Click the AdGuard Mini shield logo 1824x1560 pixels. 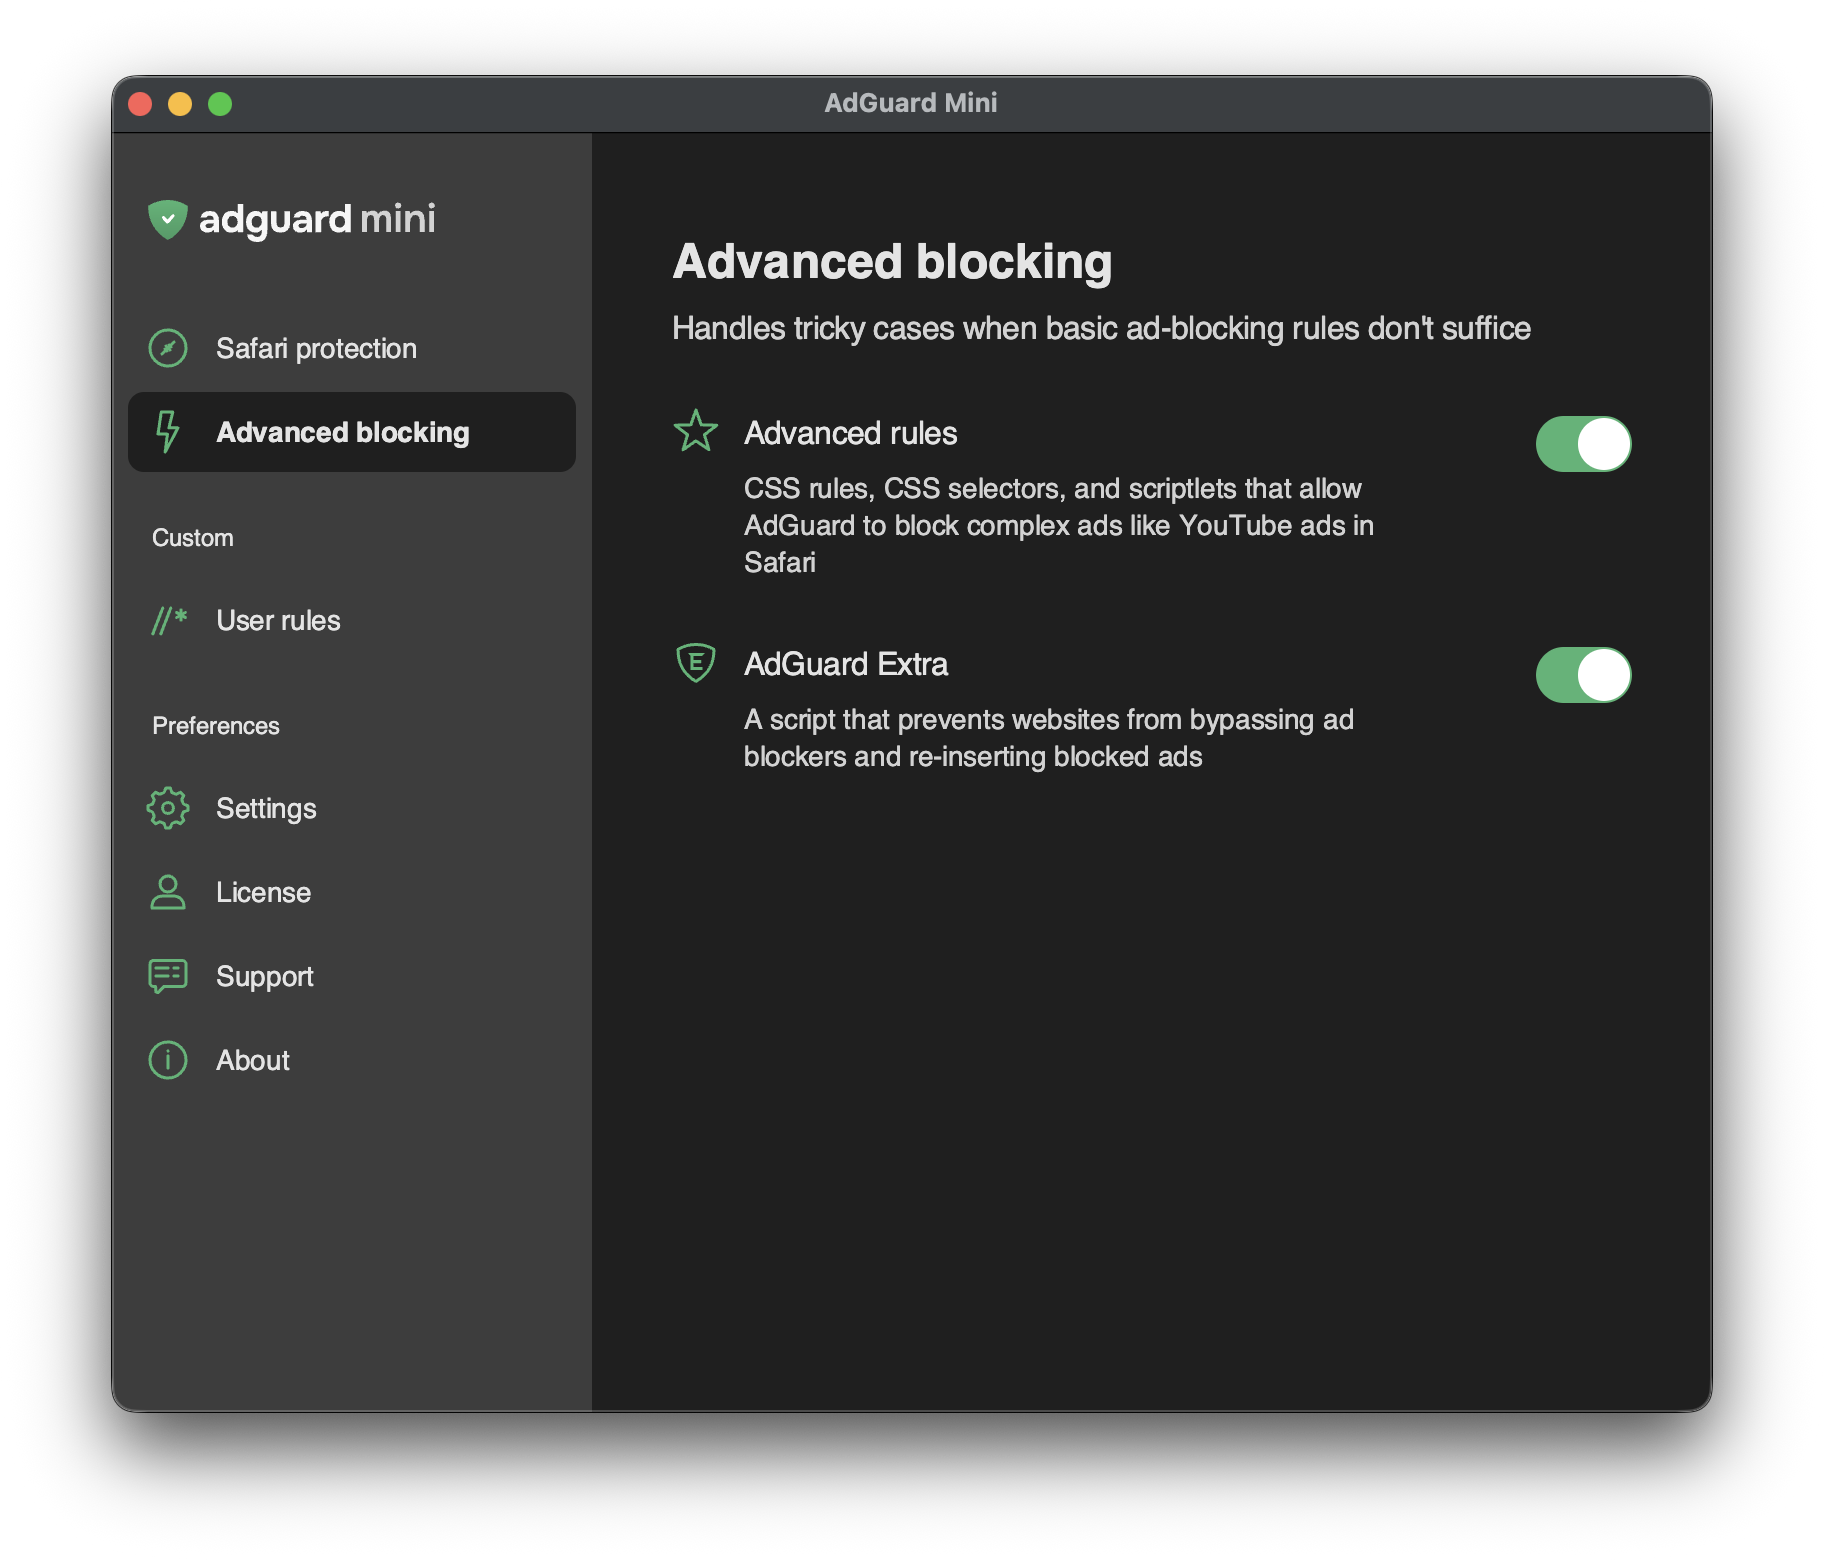click(168, 219)
